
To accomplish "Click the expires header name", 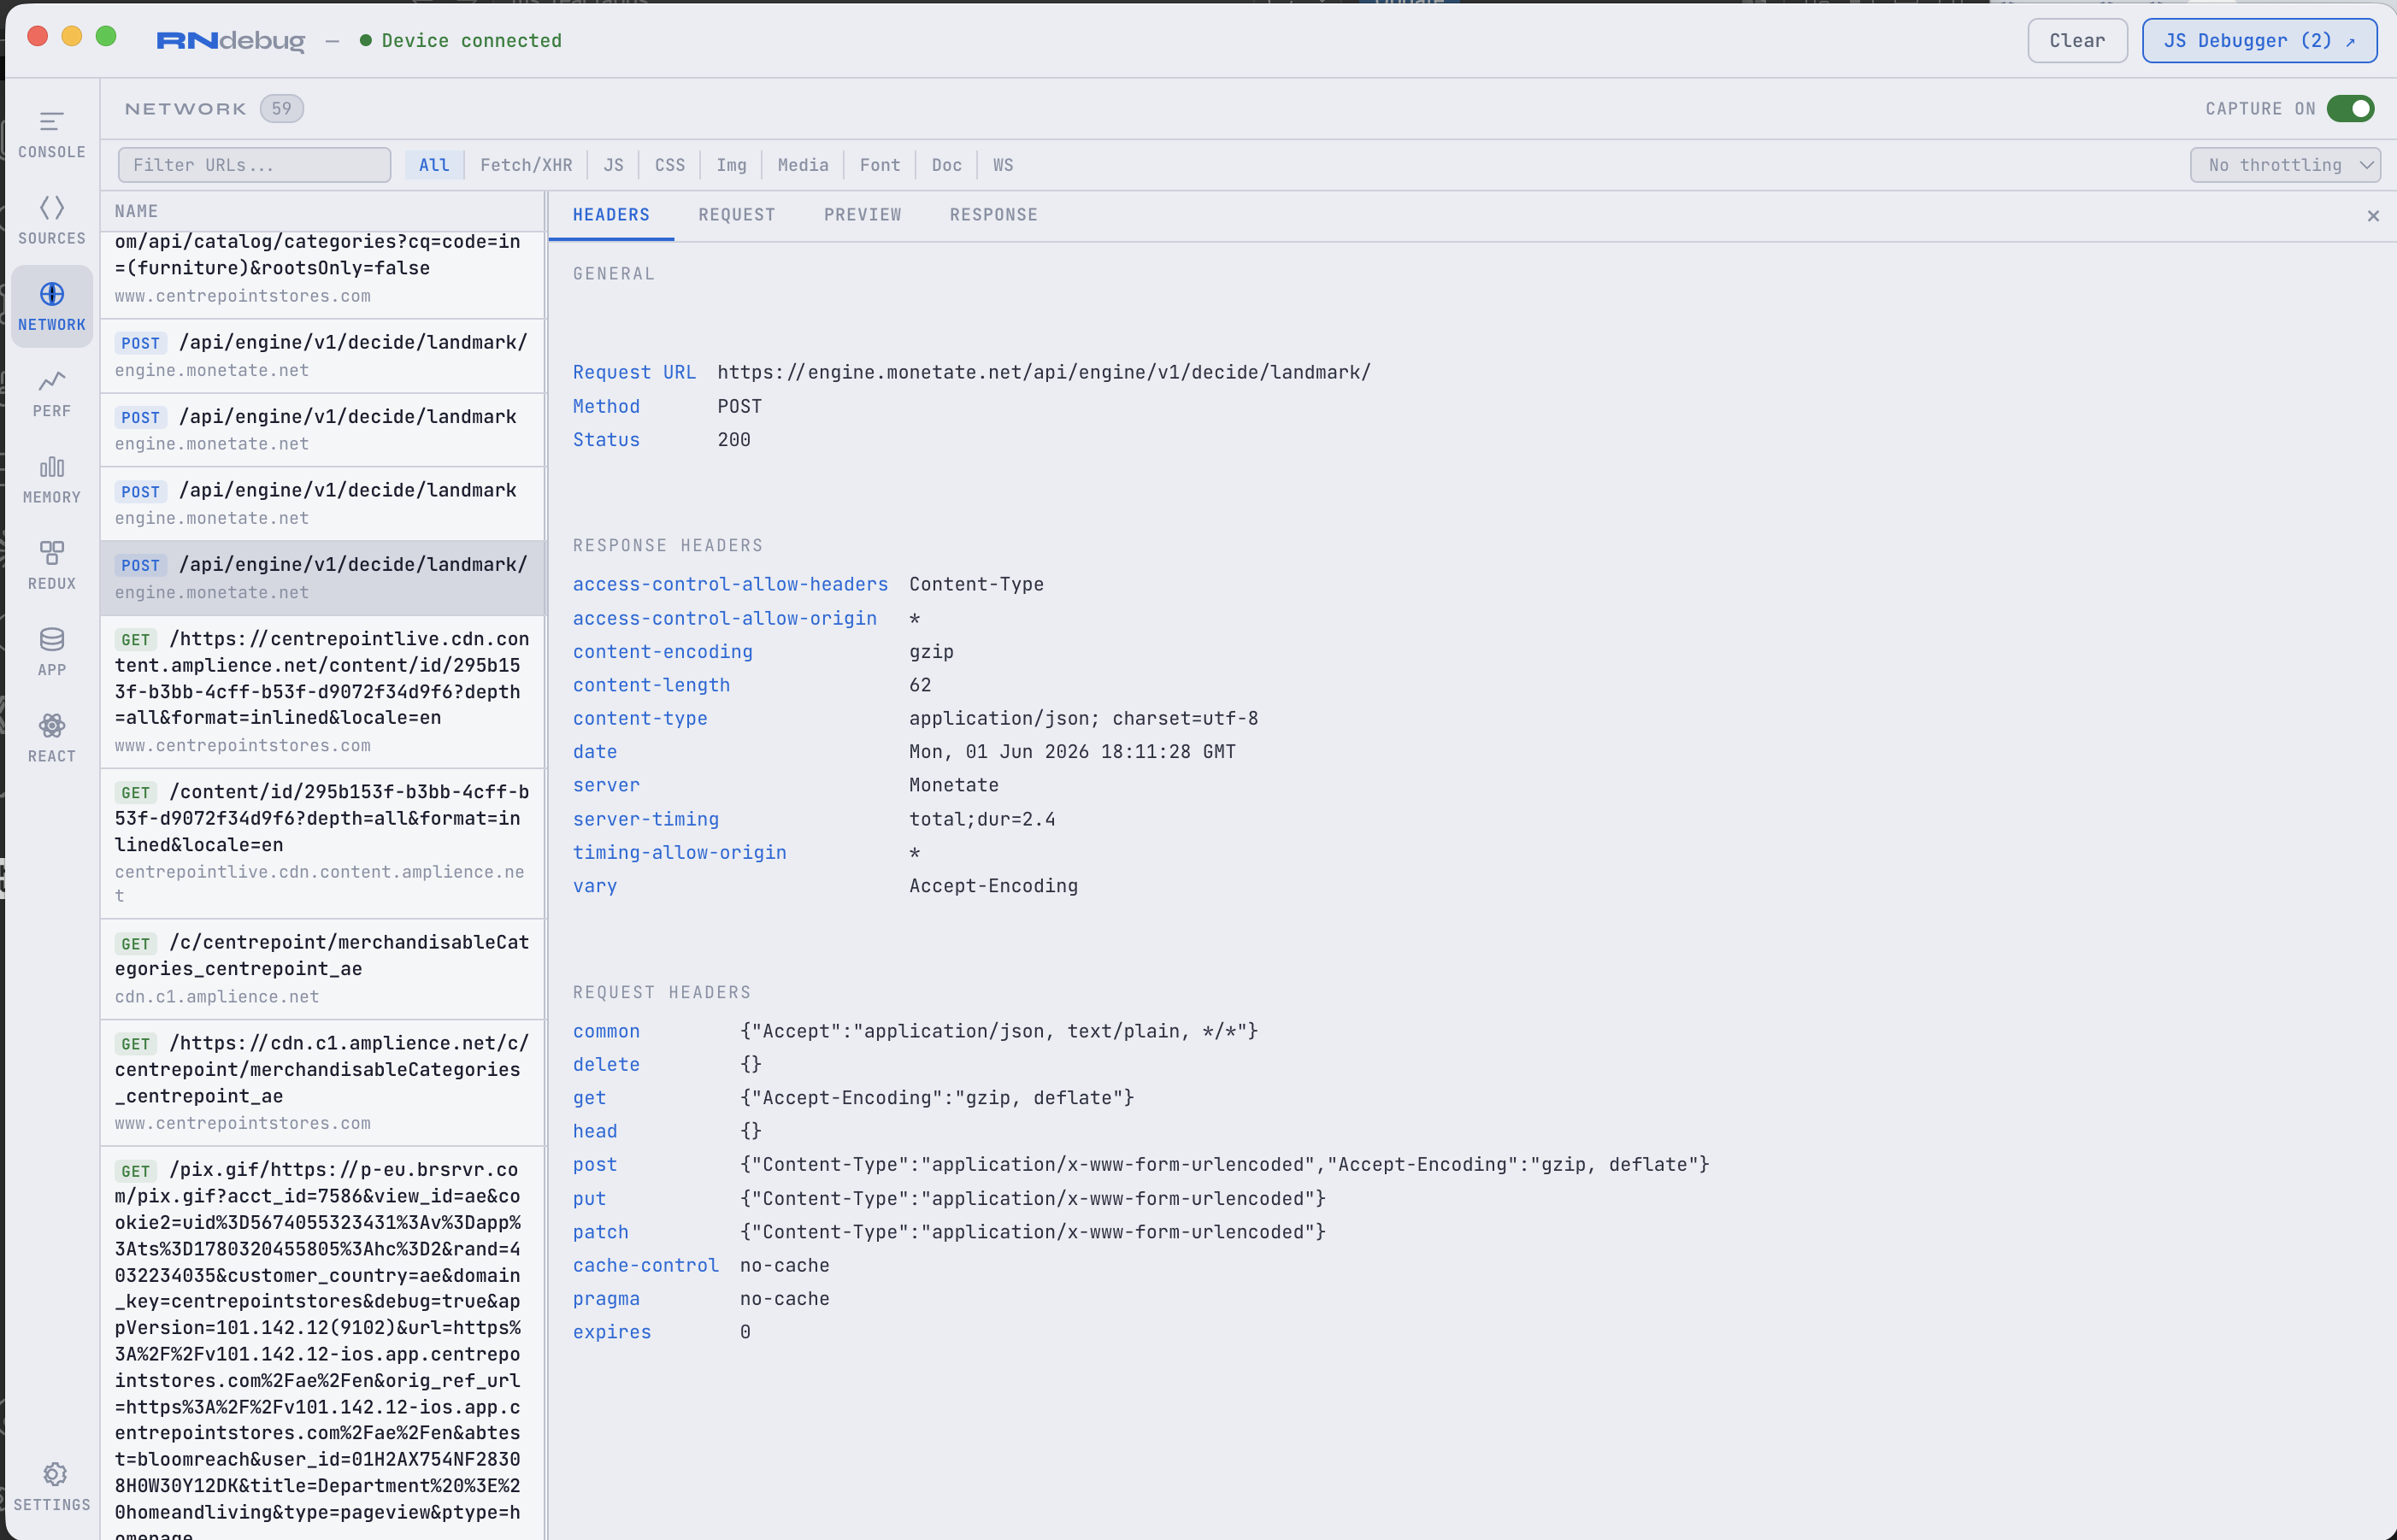I will [612, 1333].
